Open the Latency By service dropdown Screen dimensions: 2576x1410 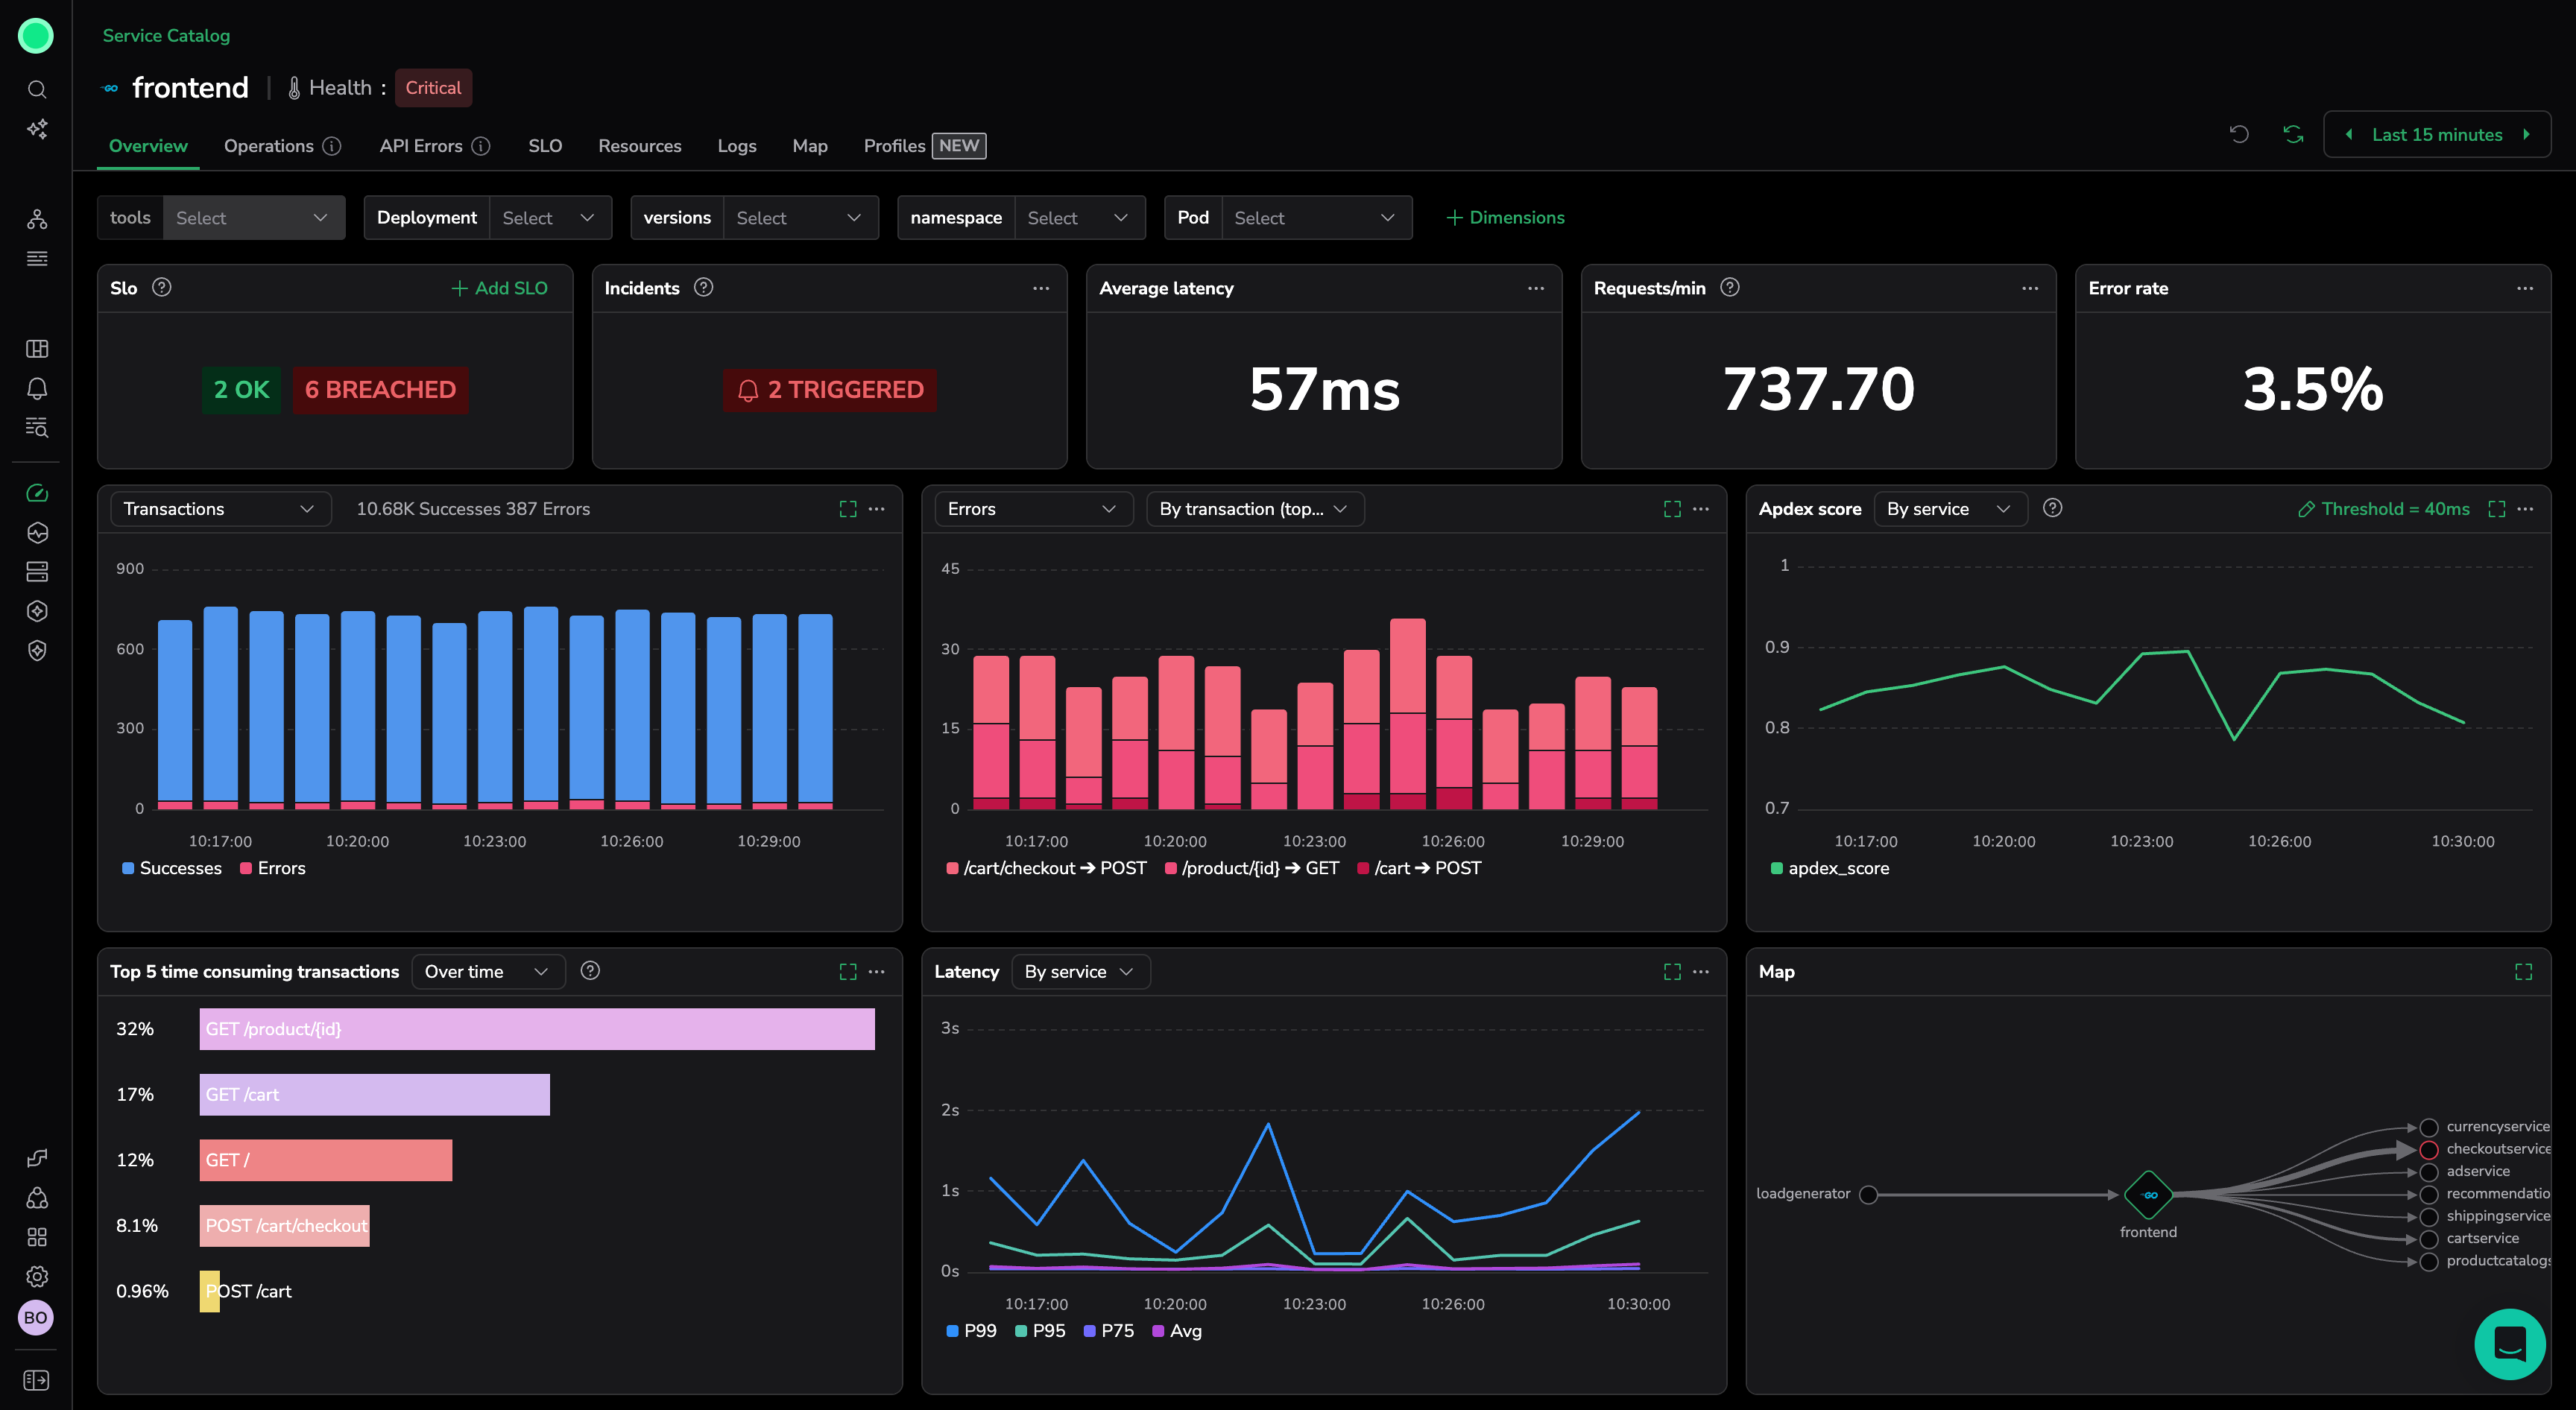pyautogui.click(x=1079, y=972)
